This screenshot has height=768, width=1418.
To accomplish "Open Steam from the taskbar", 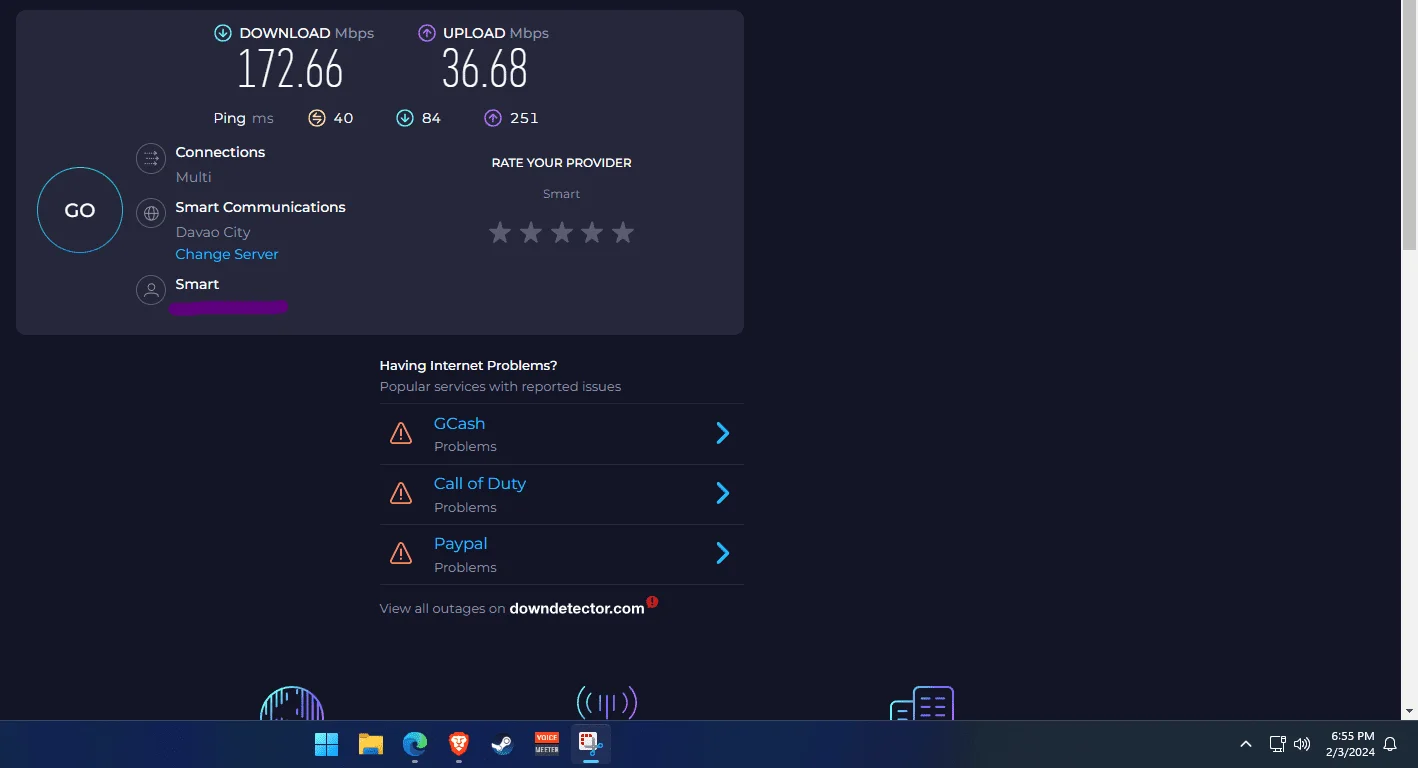I will coord(503,744).
